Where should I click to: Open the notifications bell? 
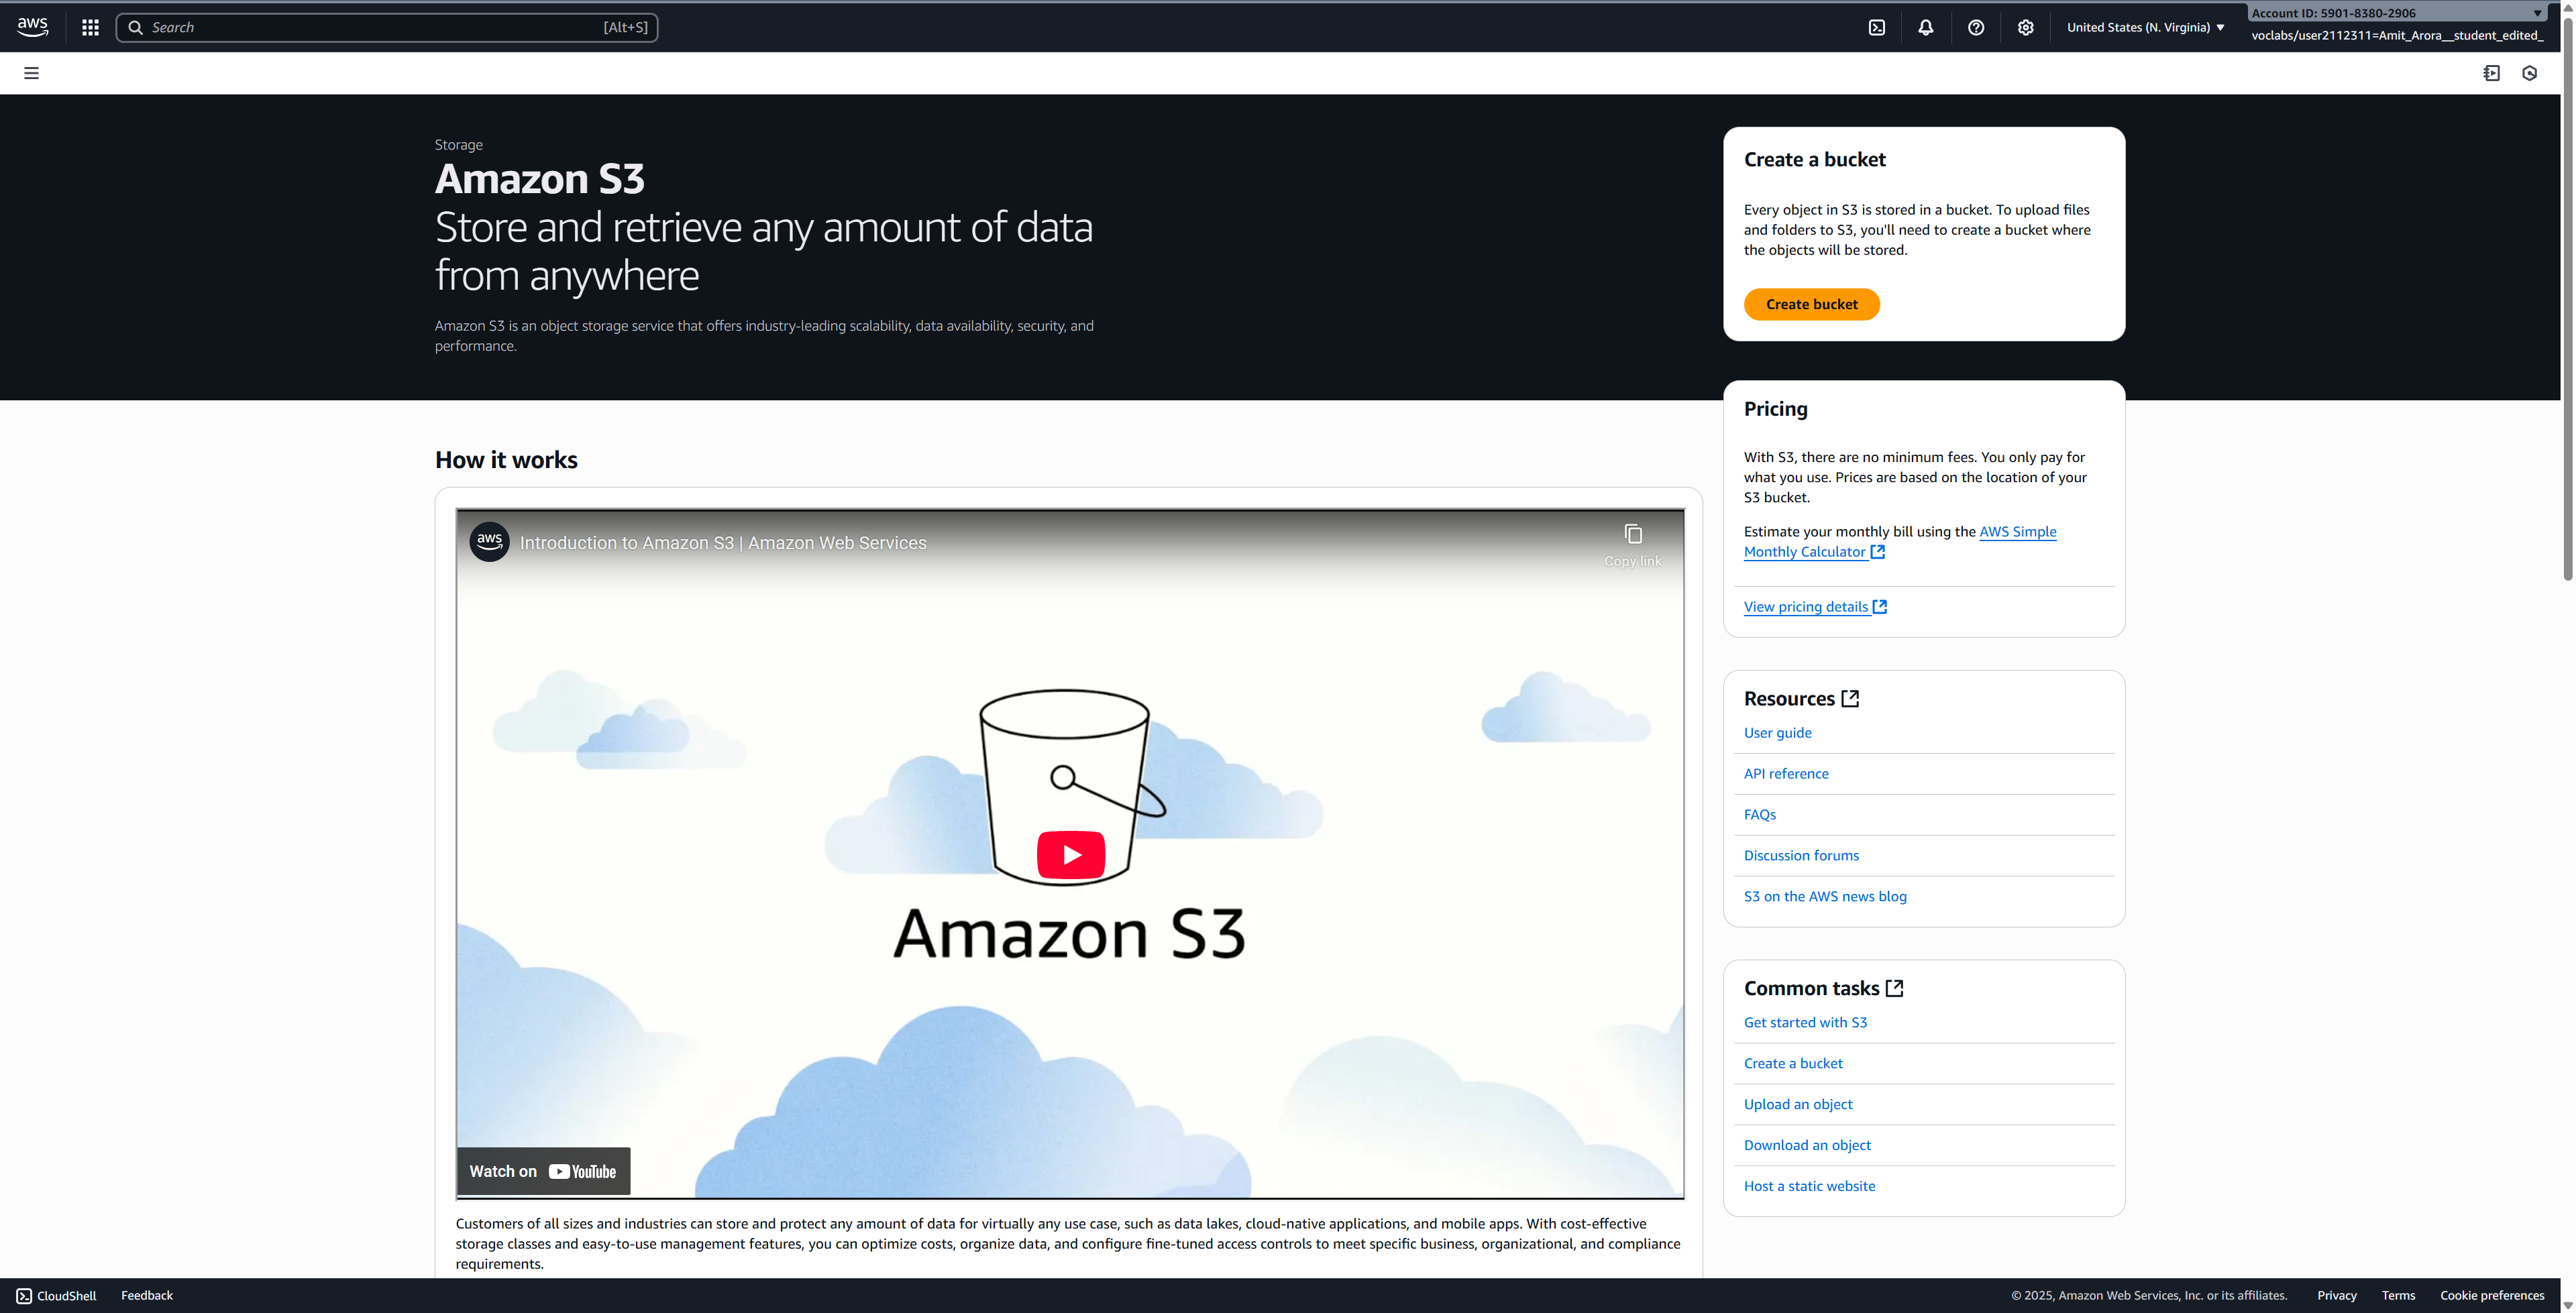click(1926, 27)
